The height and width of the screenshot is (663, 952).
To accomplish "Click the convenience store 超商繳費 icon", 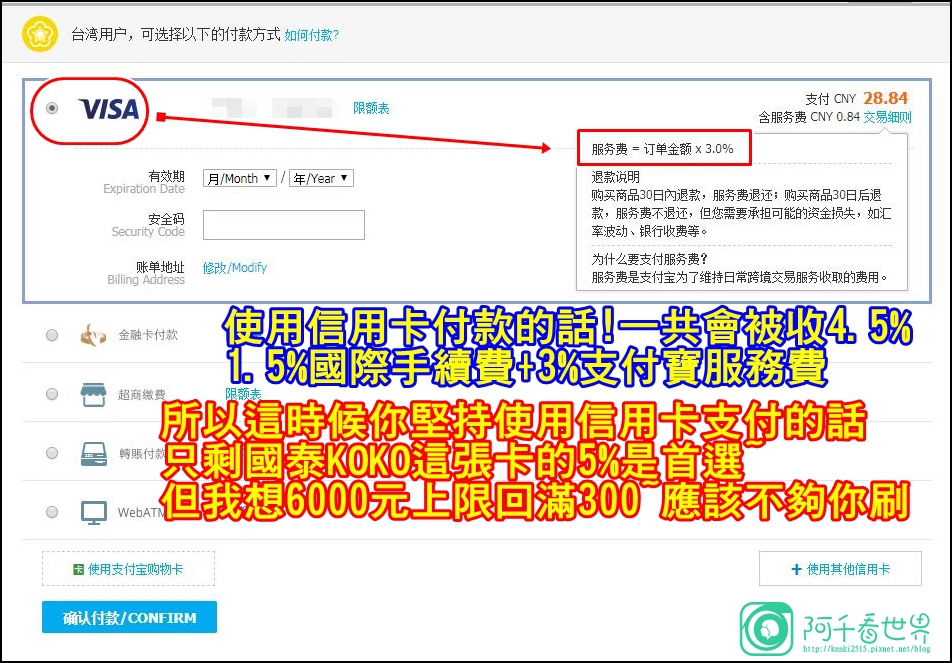I will 94,395.
